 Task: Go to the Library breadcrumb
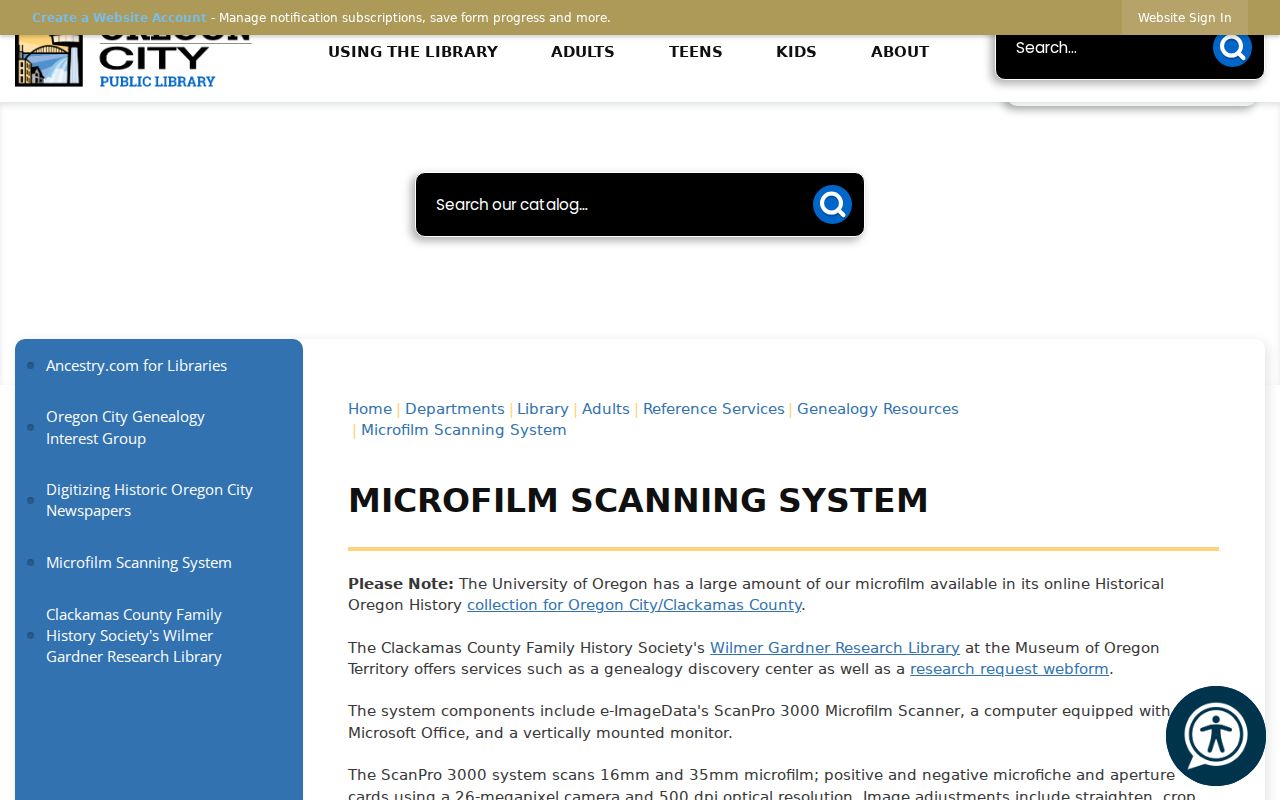click(x=543, y=409)
